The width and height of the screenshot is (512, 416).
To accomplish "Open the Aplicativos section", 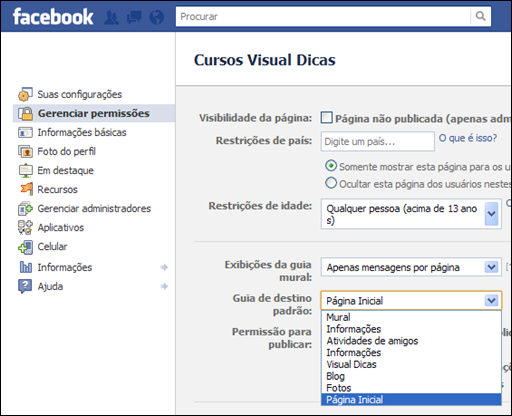I will 61,227.
